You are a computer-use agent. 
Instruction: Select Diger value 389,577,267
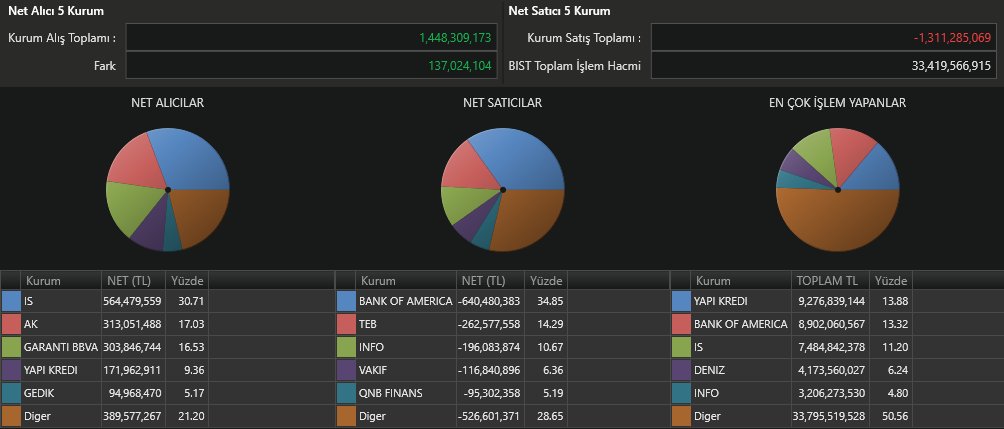[x=132, y=416]
